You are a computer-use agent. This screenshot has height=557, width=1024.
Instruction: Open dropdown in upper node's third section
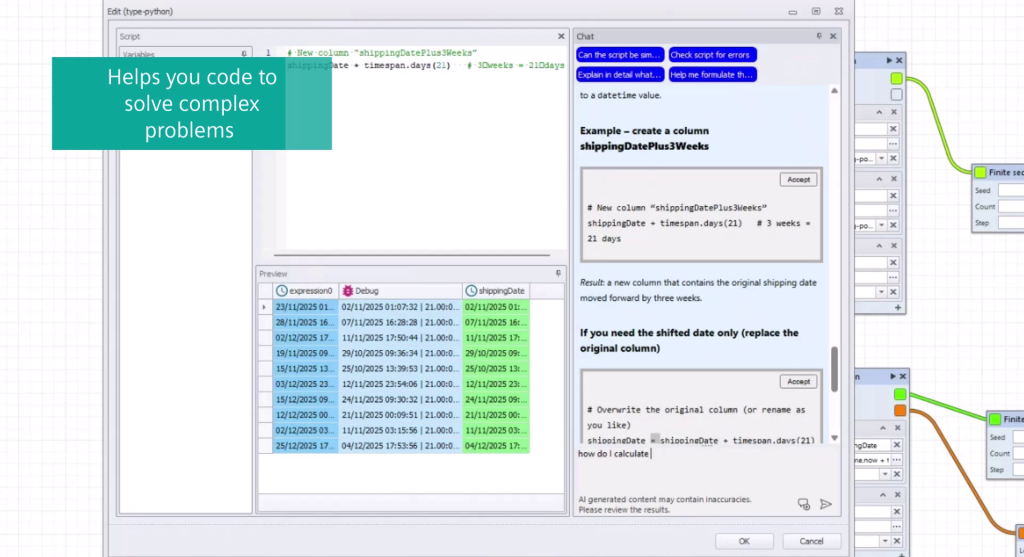[x=881, y=292]
